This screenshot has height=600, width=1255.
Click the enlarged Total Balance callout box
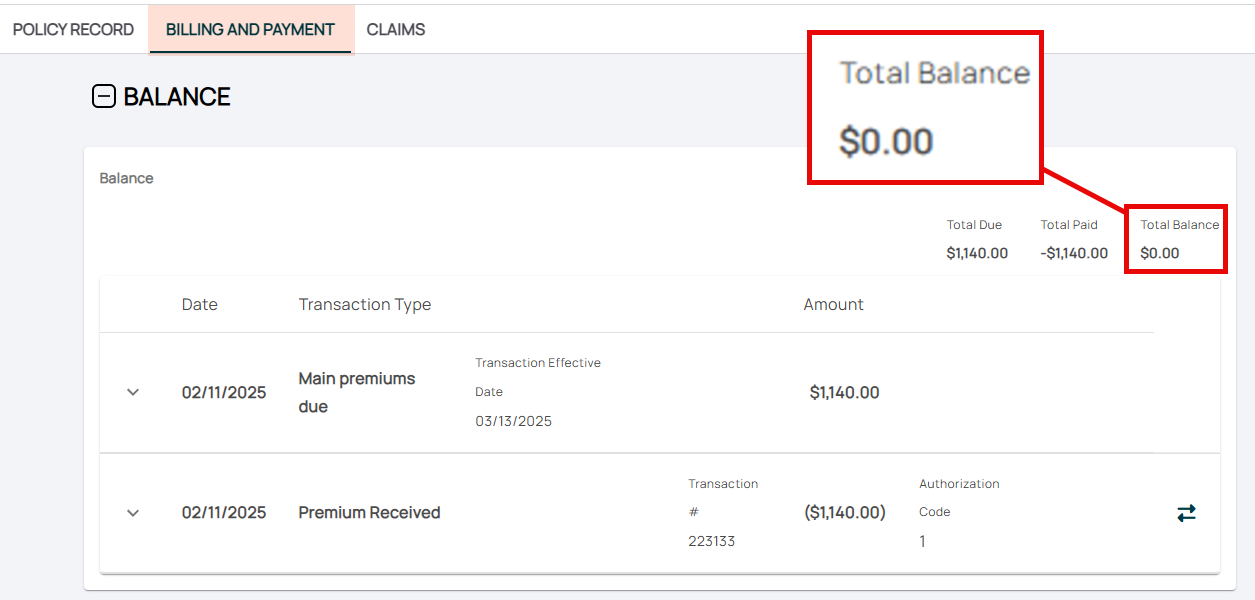coord(925,108)
